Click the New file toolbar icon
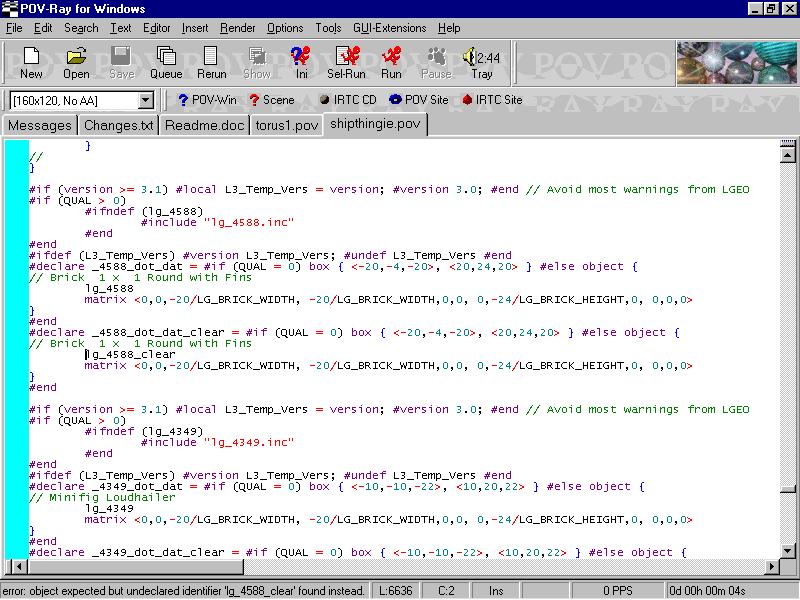Screen dimensions: 800x600 coord(31,62)
